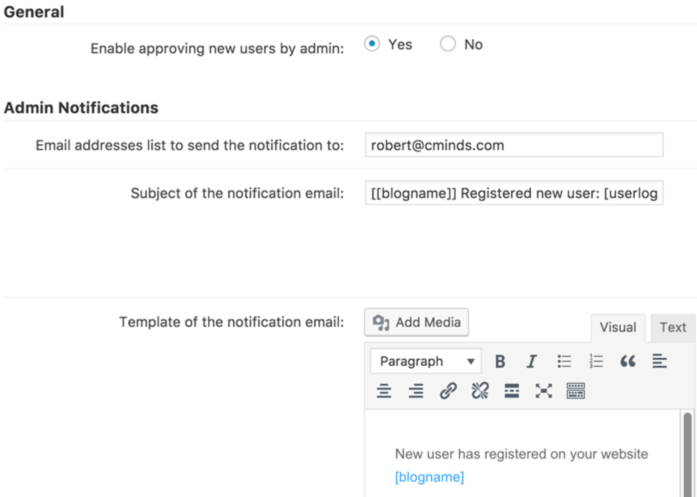Add a blockquote to the template
The width and height of the screenshot is (697, 497).
point(628,362)
